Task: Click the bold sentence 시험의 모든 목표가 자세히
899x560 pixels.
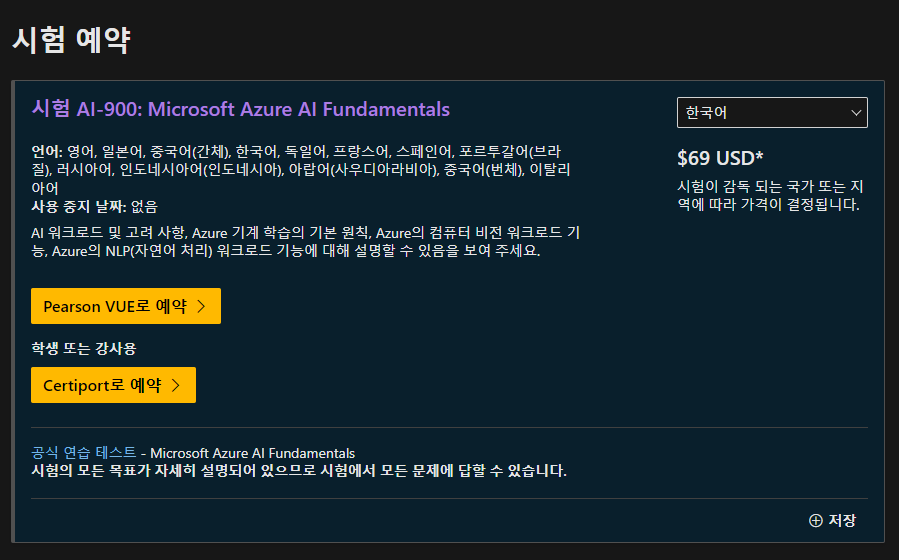Action: [299, 471]
